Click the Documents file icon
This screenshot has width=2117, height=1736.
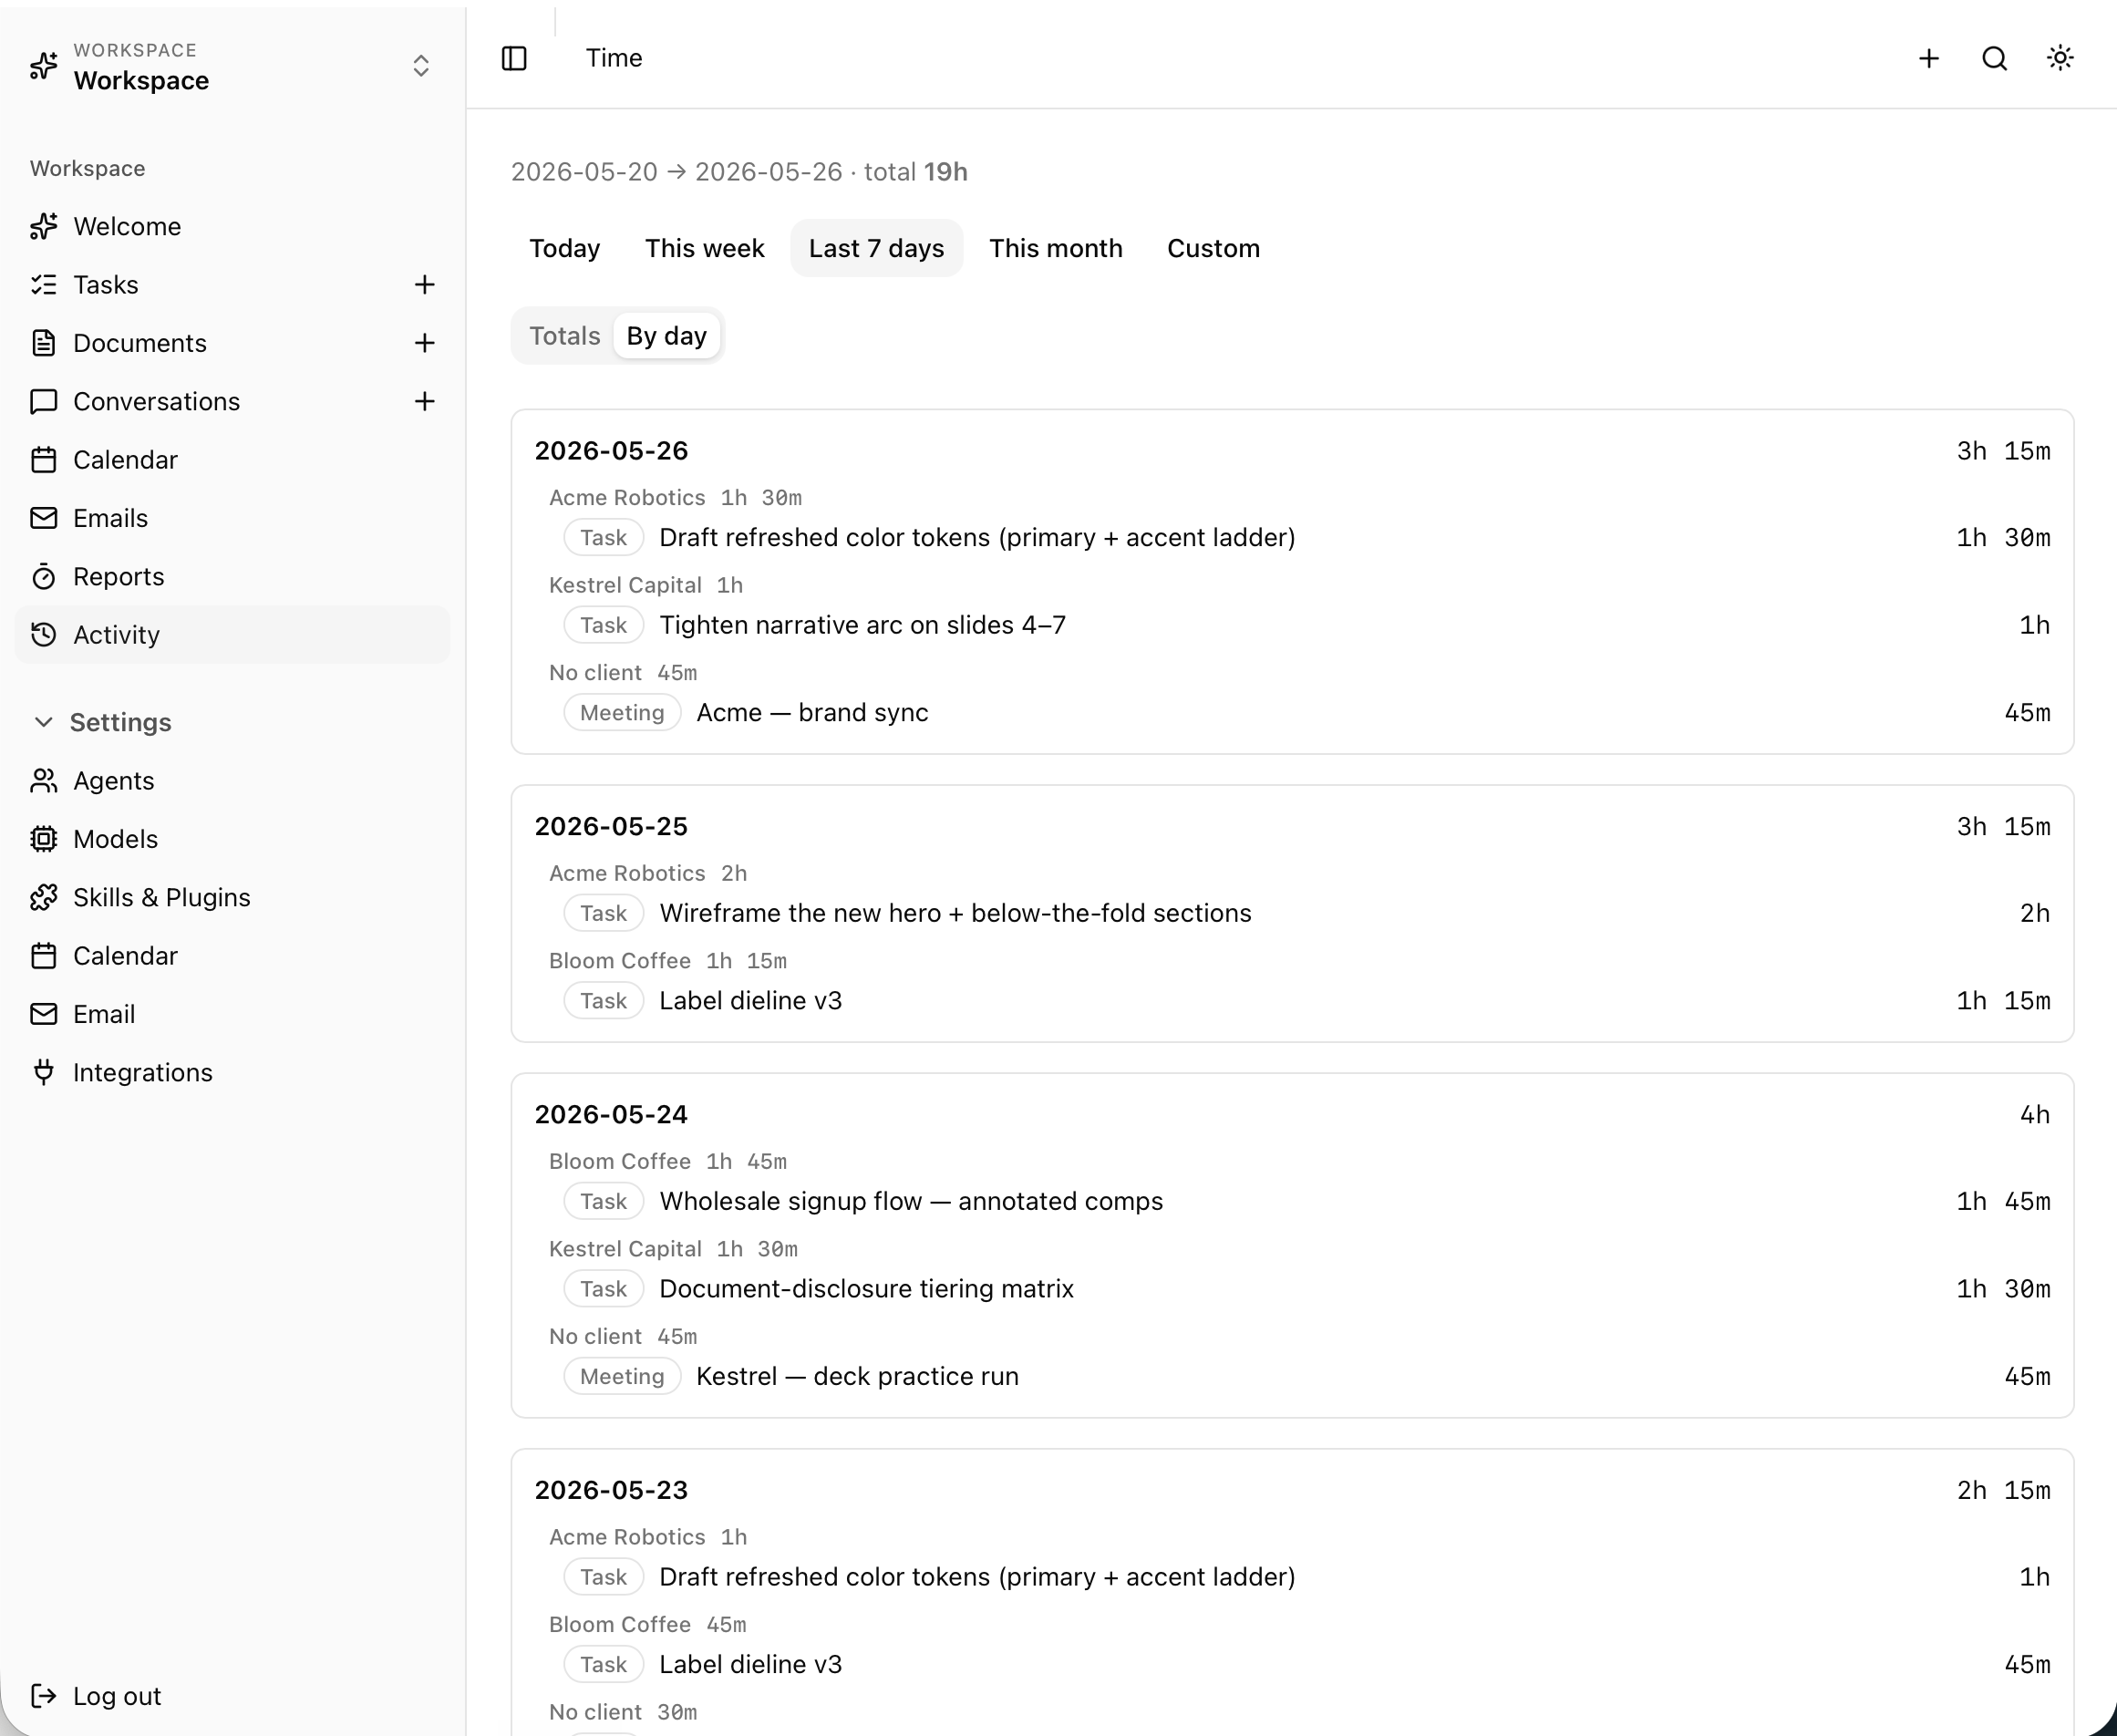(44, 343)
